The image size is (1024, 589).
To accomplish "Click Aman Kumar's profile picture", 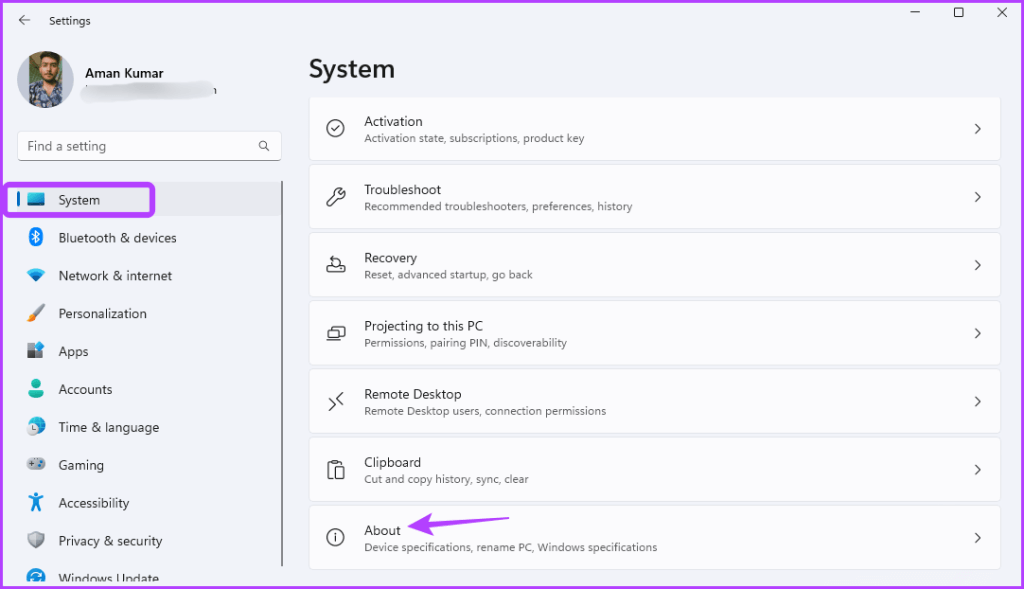I will [45, 80].
